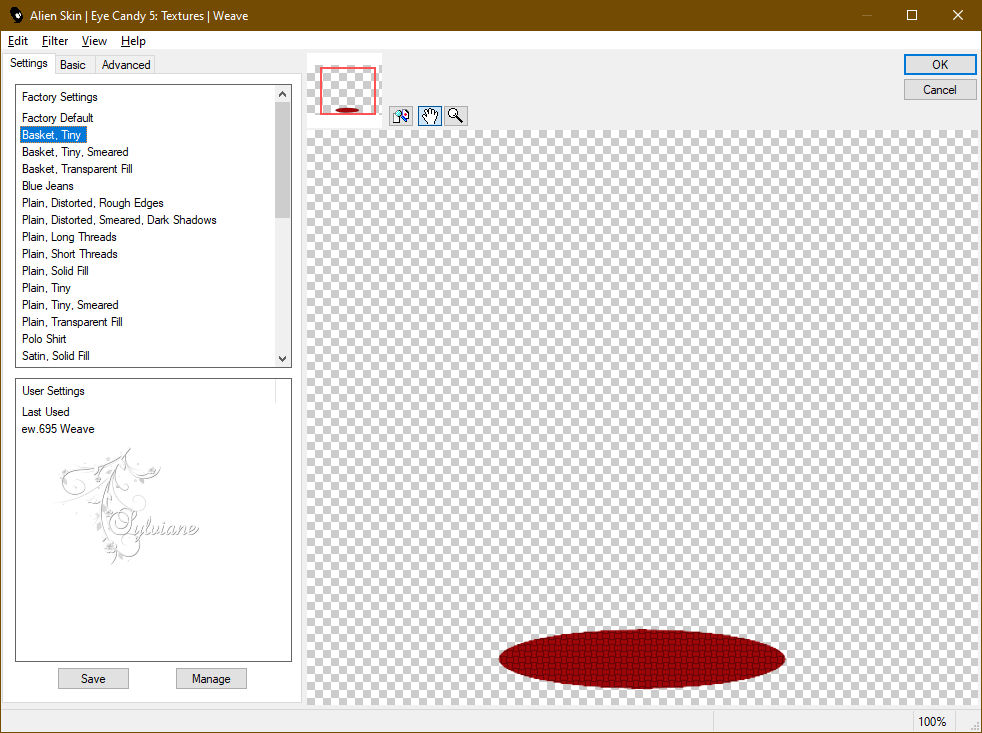
Task: Open the Edit menu
Action: 18,41
